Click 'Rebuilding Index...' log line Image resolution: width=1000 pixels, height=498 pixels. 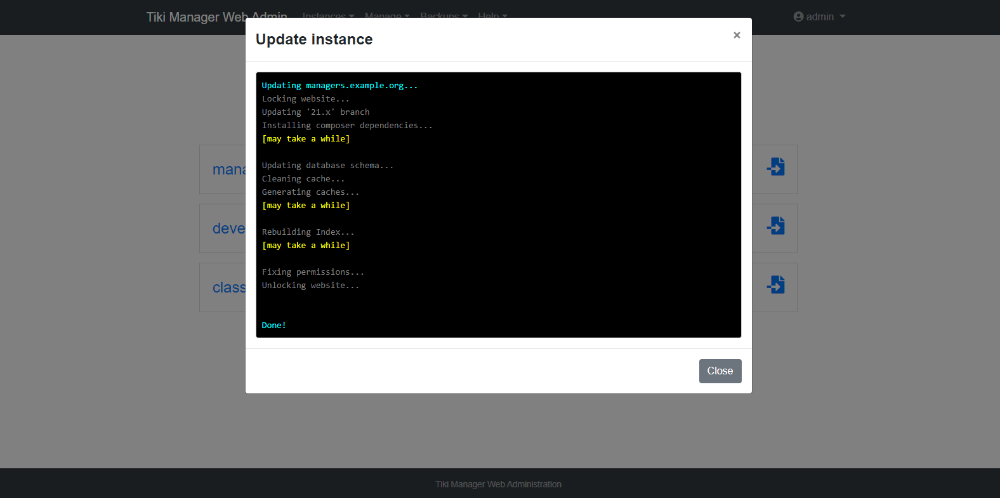point(308,232)
